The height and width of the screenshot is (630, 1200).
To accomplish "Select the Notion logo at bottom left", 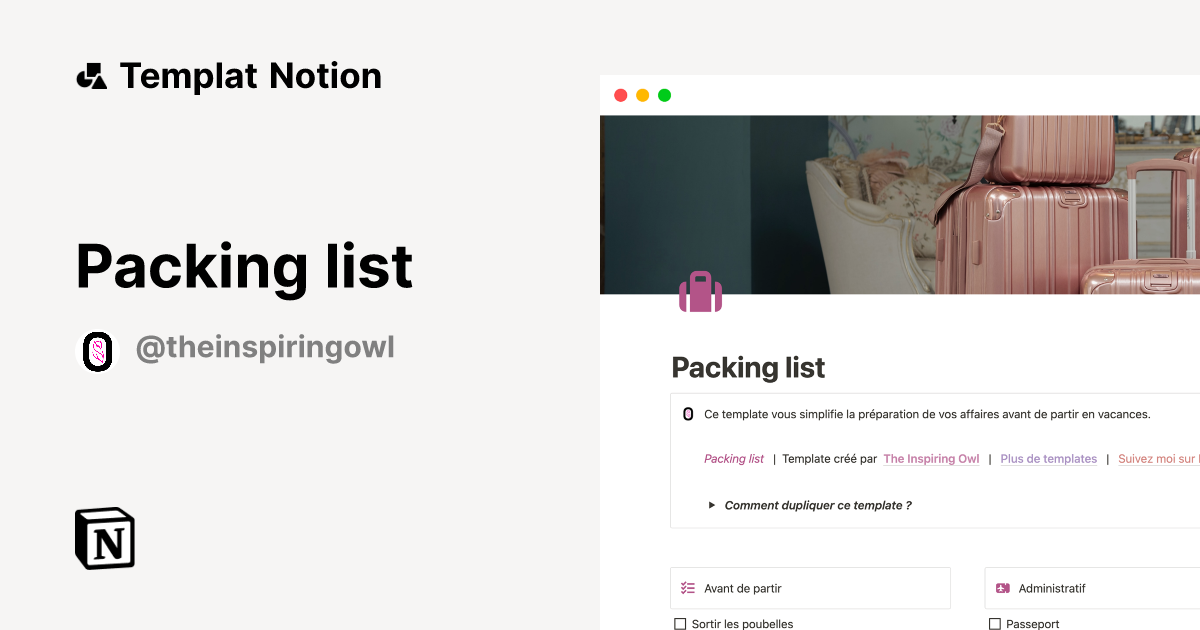I will 104,538.
